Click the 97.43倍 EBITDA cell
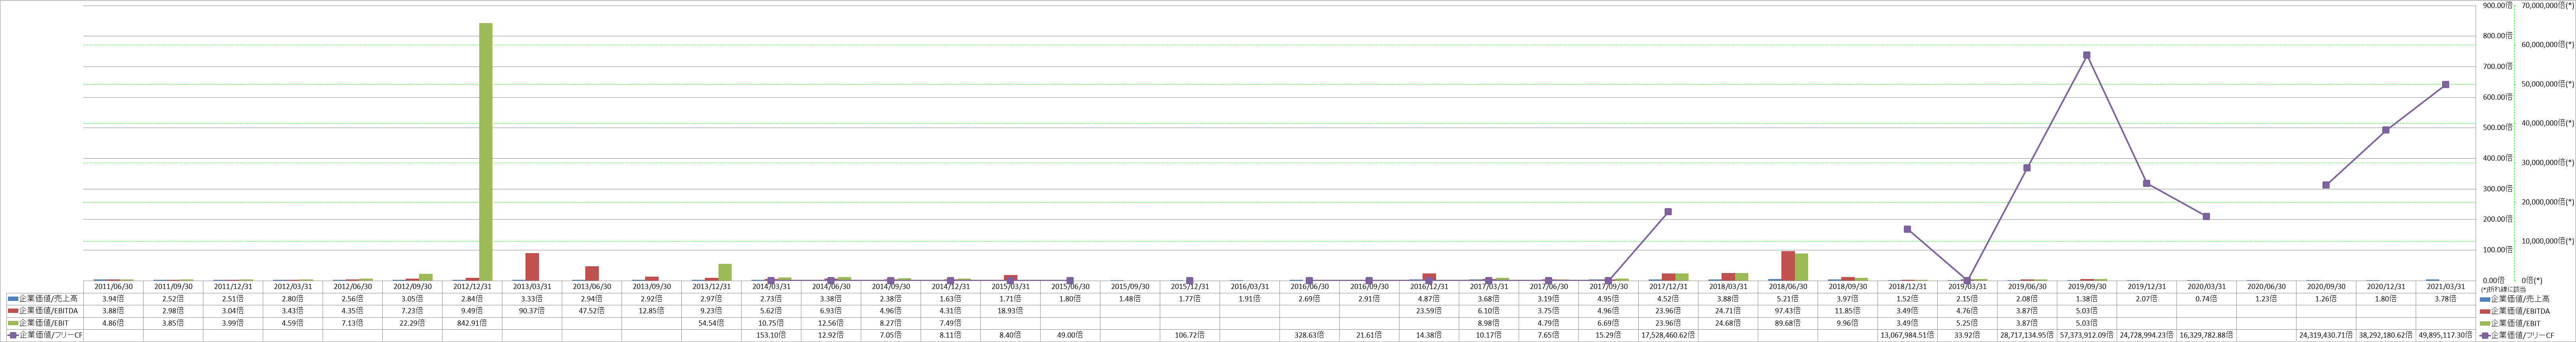2576x342 pixels. [1788, 310]
